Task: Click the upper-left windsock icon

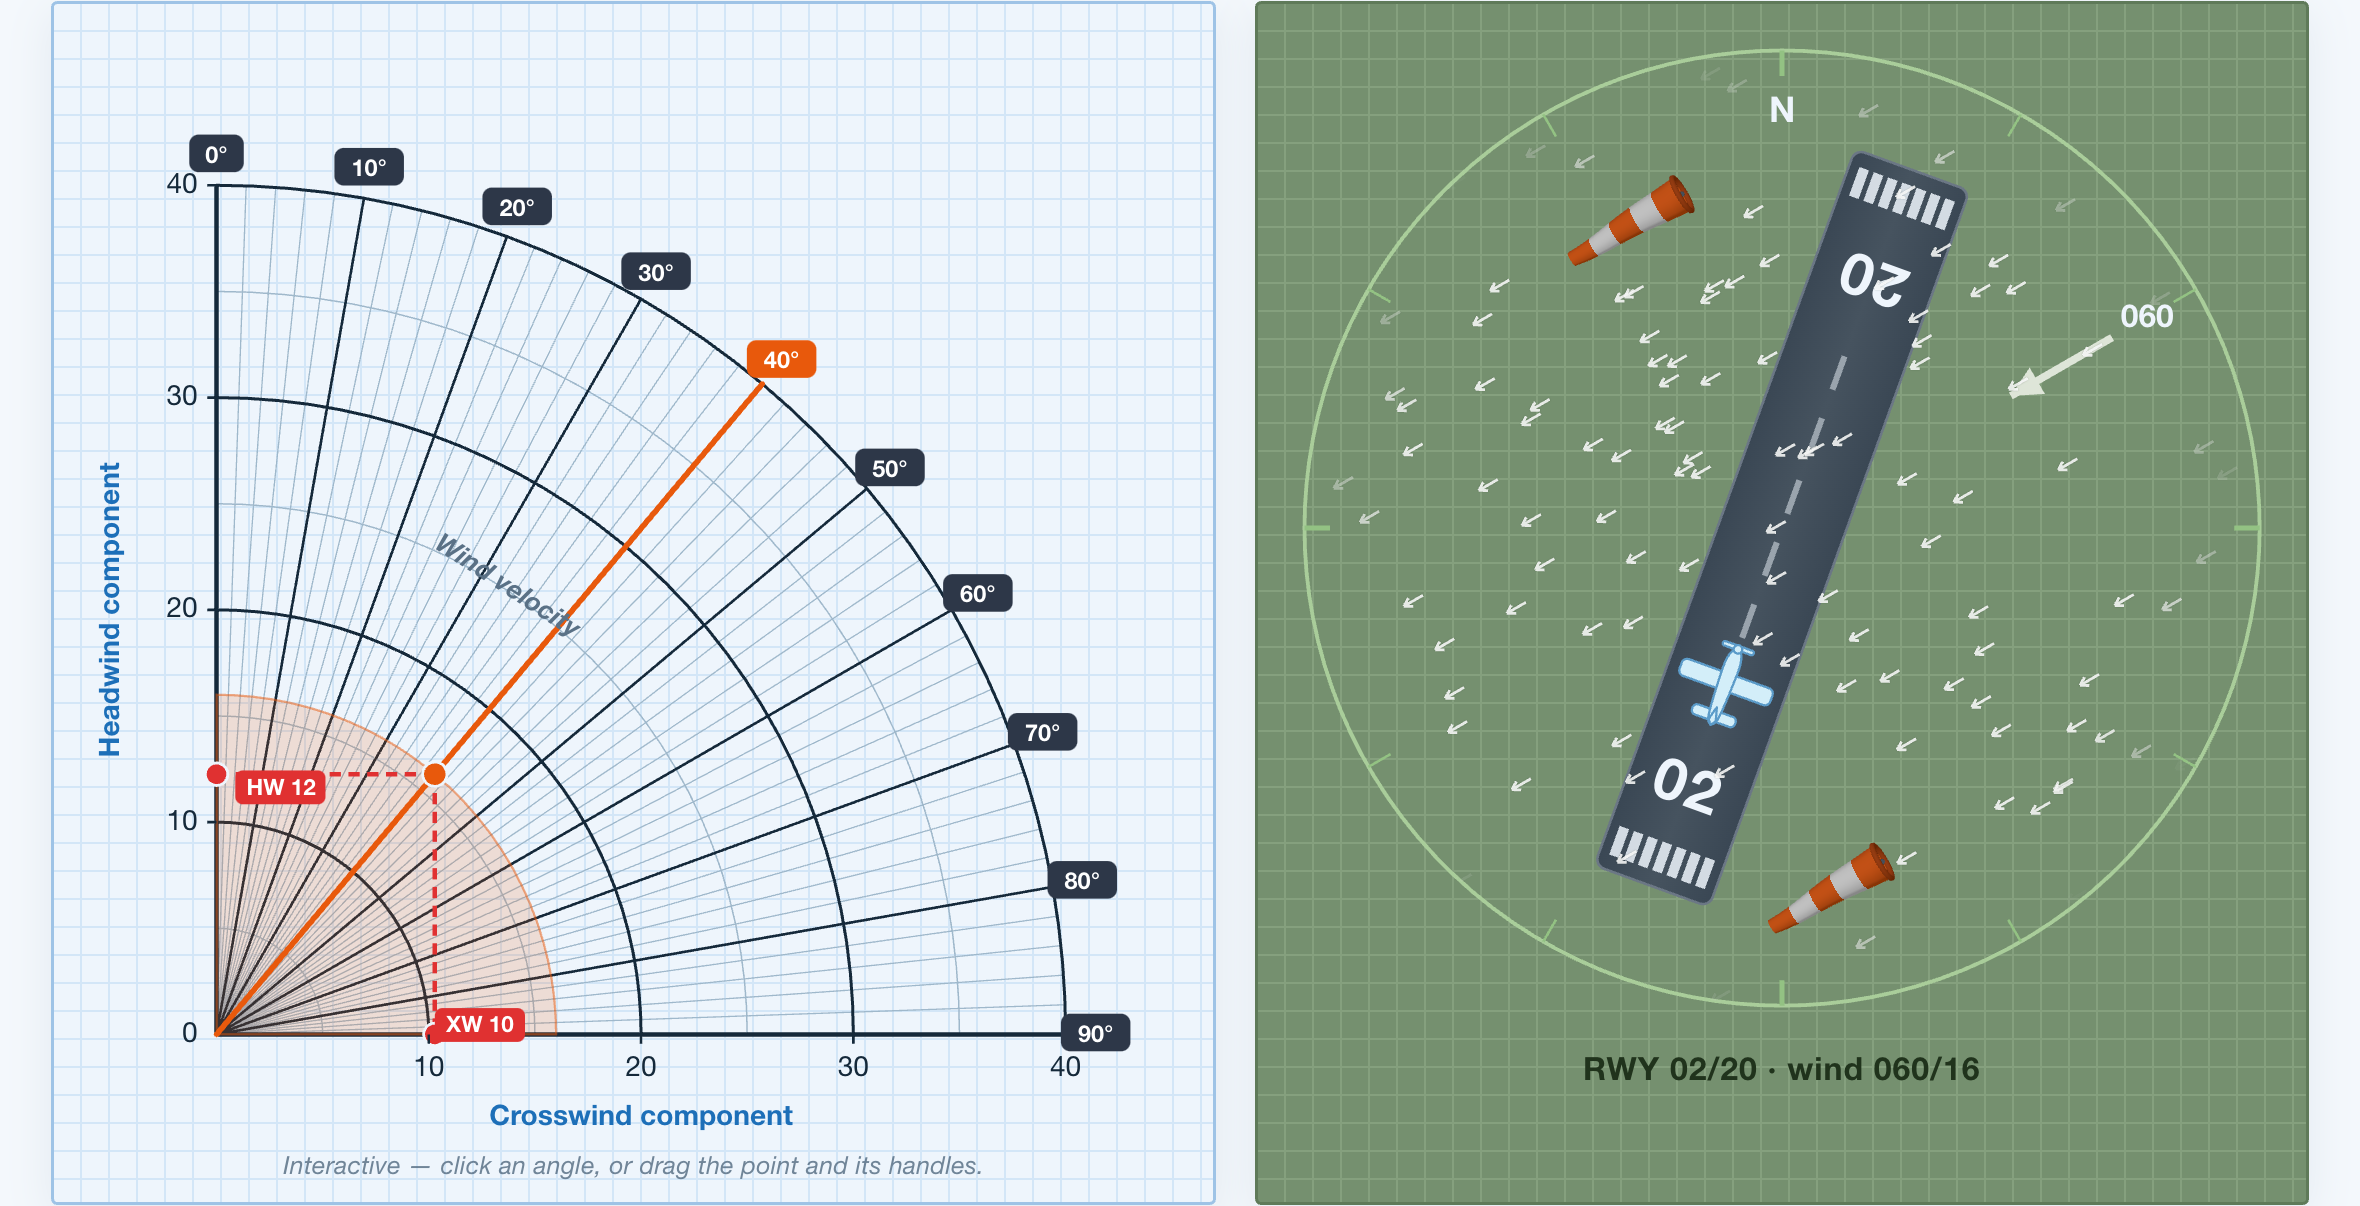Action: click(1630, 220)
